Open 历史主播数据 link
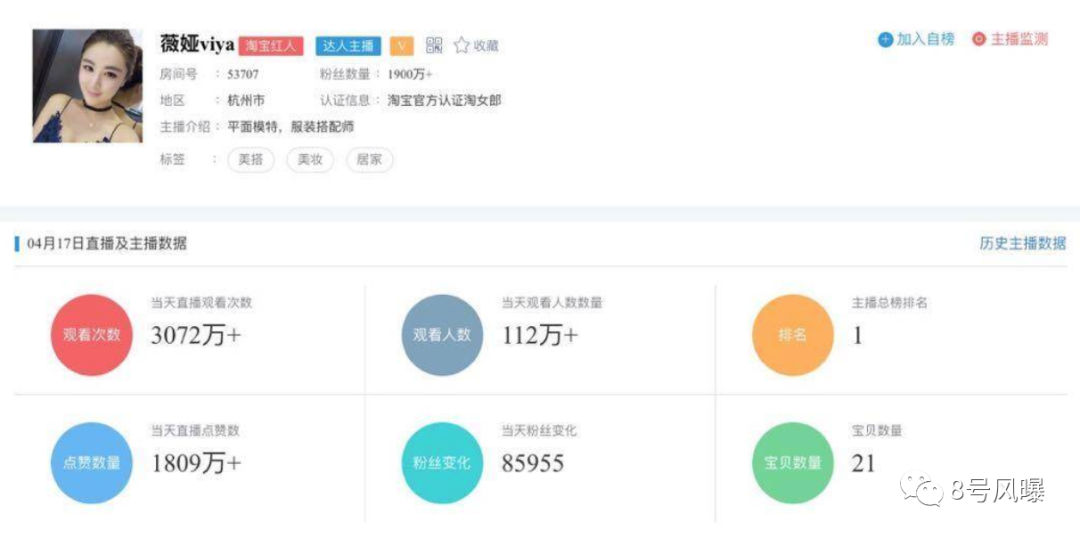 click(x=1023, y=243)
